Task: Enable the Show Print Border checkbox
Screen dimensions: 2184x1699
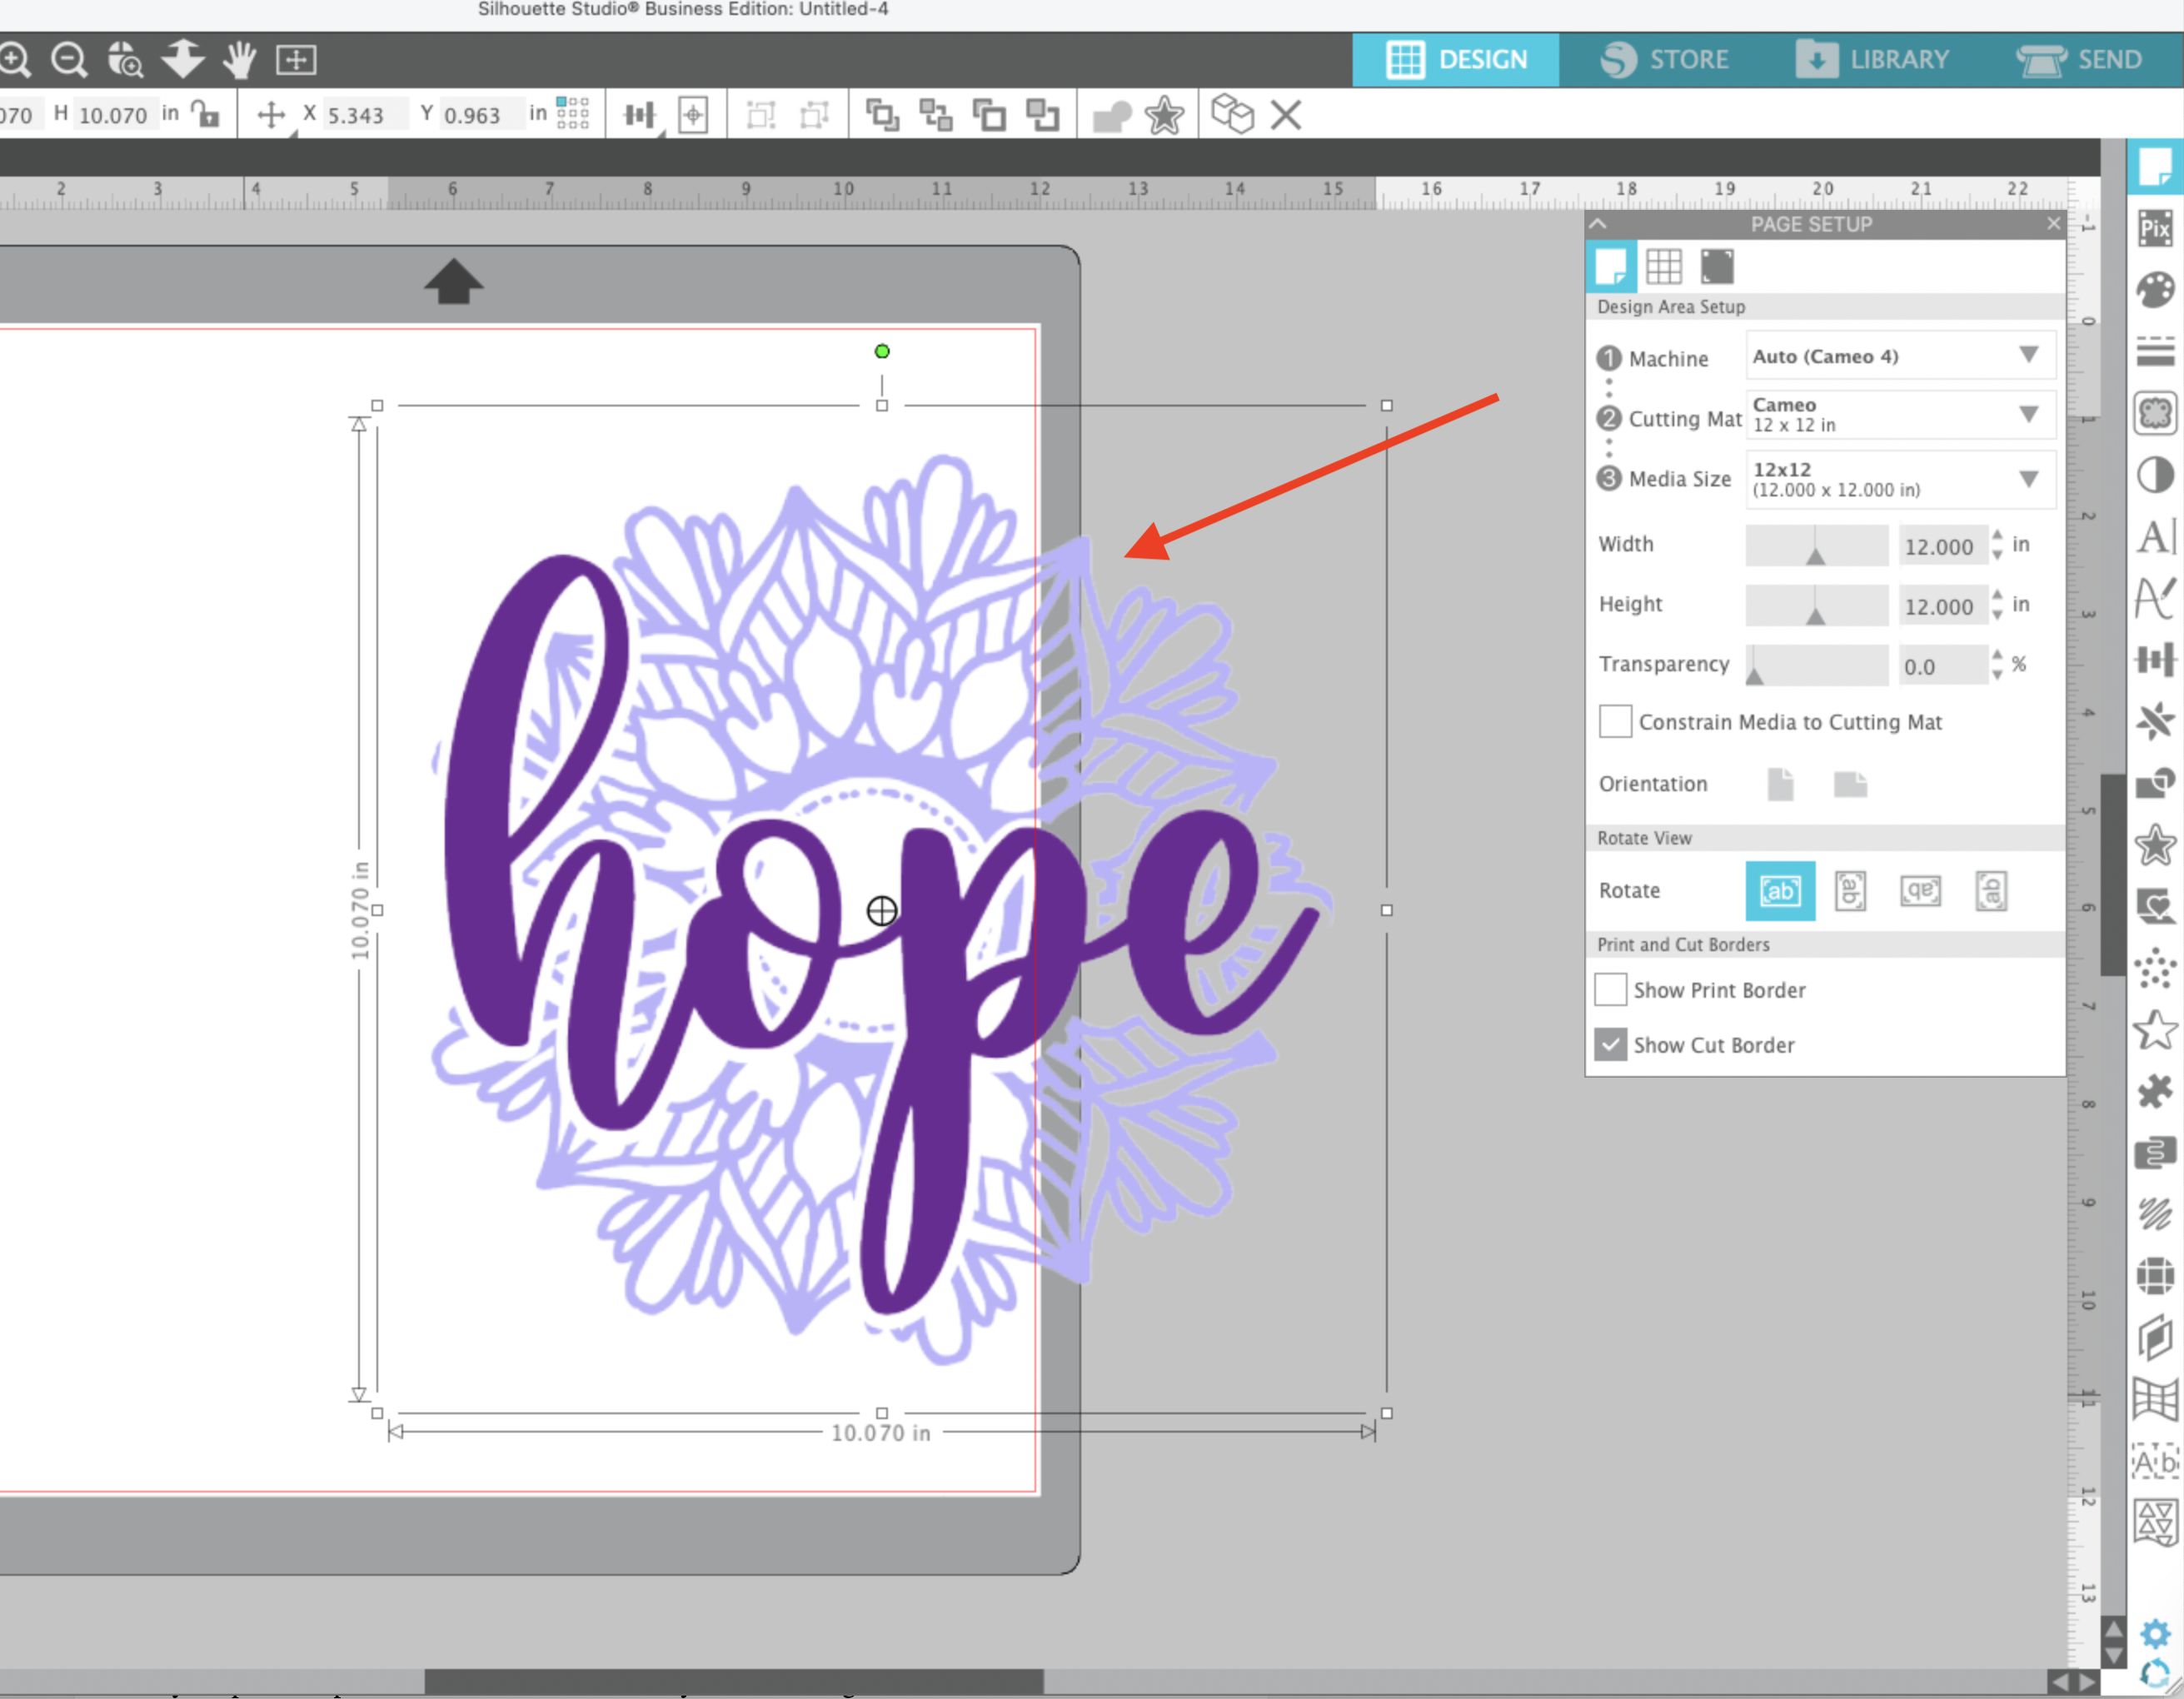Action: coord(1611,989)
